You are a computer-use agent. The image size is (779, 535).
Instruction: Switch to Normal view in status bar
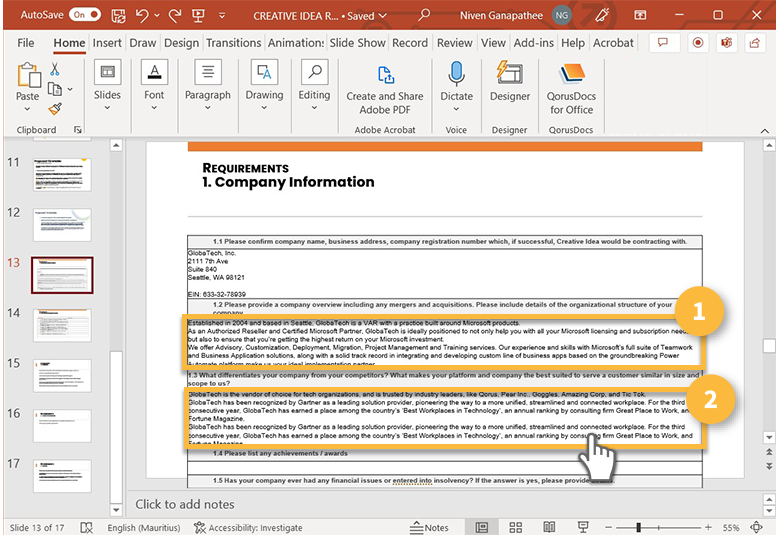[482, 527]
